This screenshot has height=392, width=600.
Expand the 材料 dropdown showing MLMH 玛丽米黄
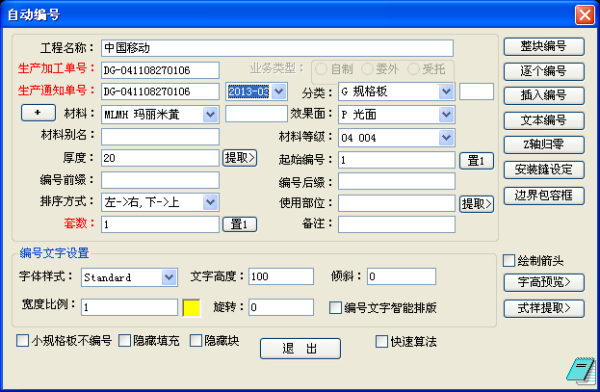[210, 114]
